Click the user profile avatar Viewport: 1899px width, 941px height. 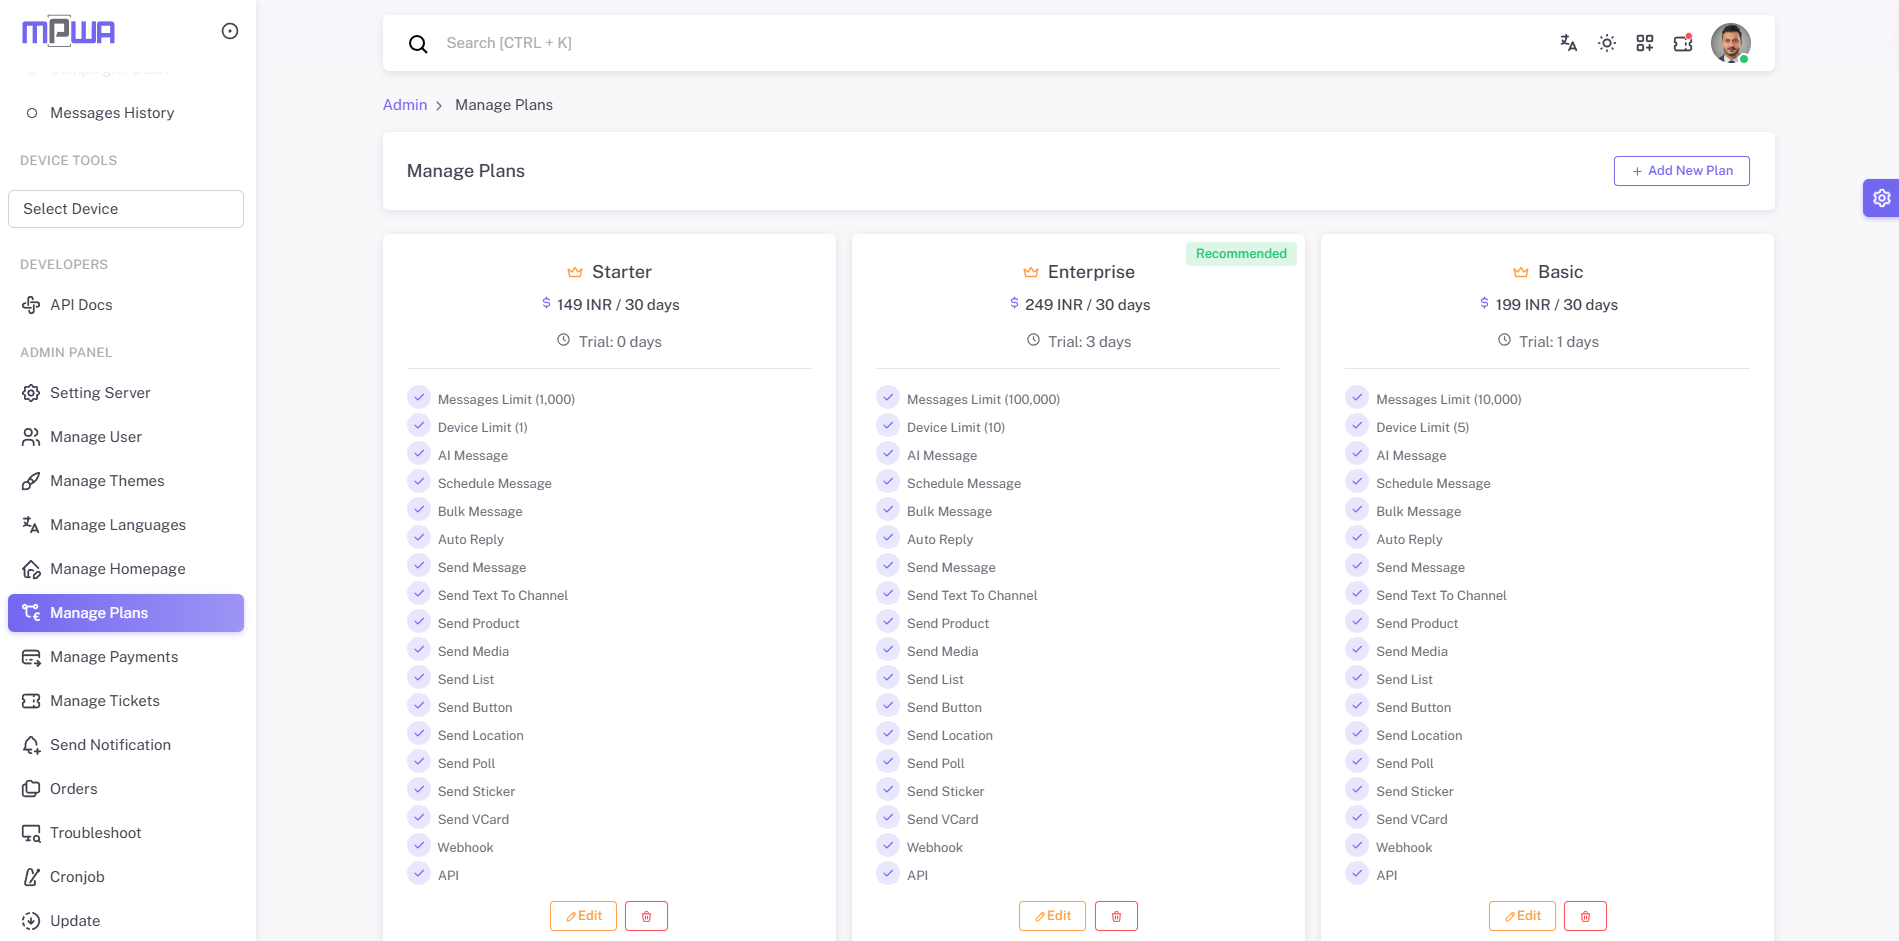click(1730, 43)
